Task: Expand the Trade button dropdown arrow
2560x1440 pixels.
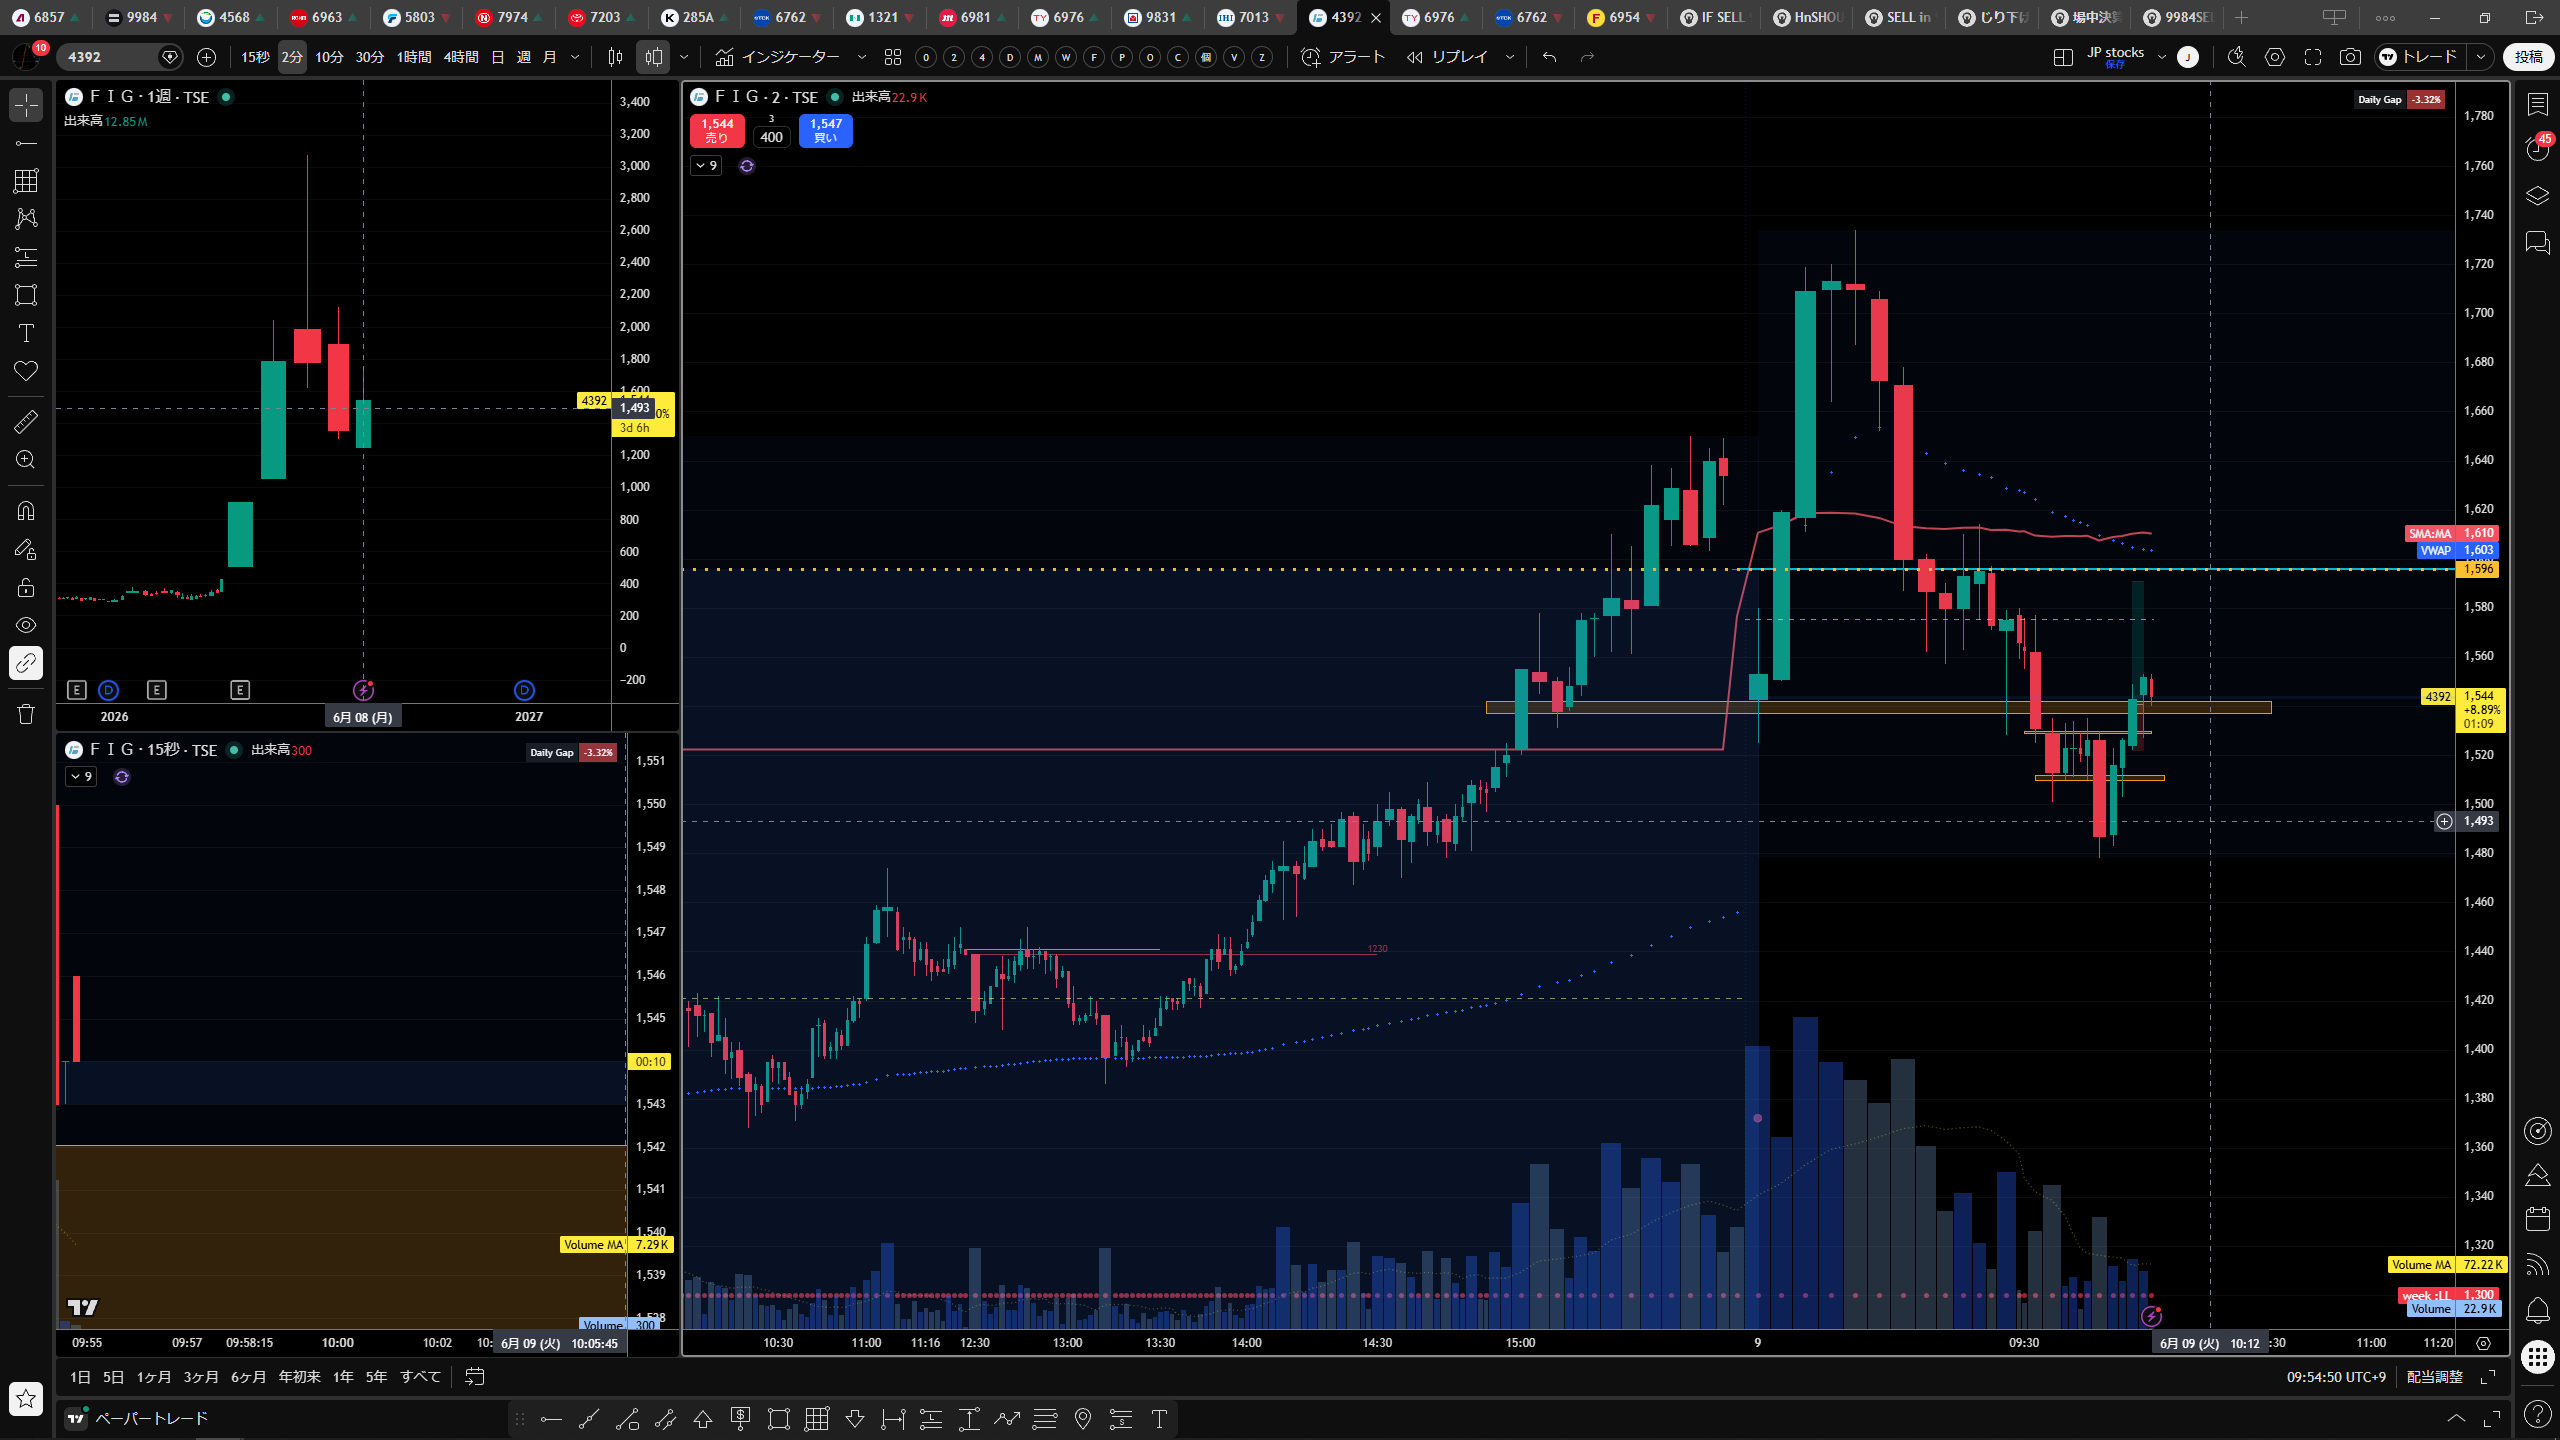Action: pyautogui.click(x=2481, y=57)
